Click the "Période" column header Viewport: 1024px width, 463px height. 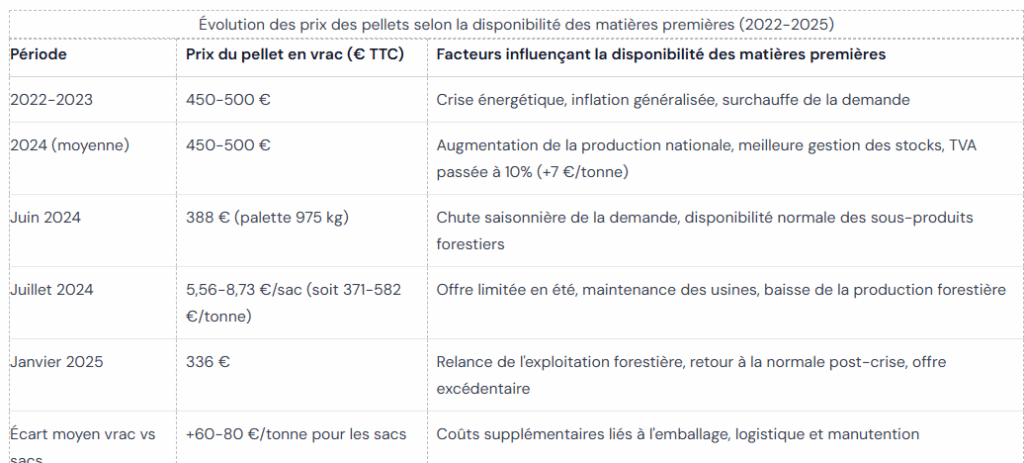[x=39, y=54]
